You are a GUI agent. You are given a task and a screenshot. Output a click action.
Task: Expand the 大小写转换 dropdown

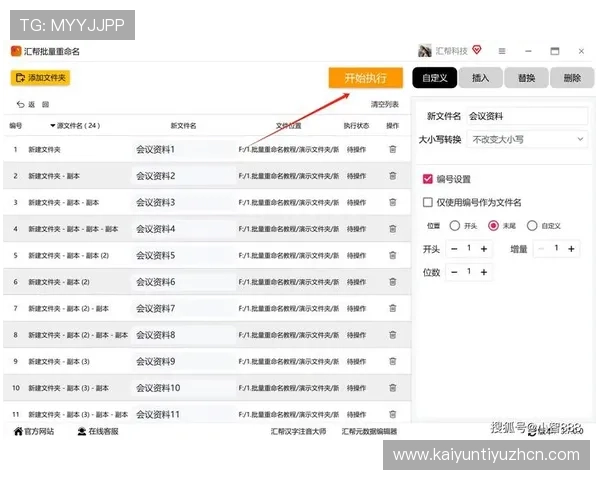tap(527, 140)
